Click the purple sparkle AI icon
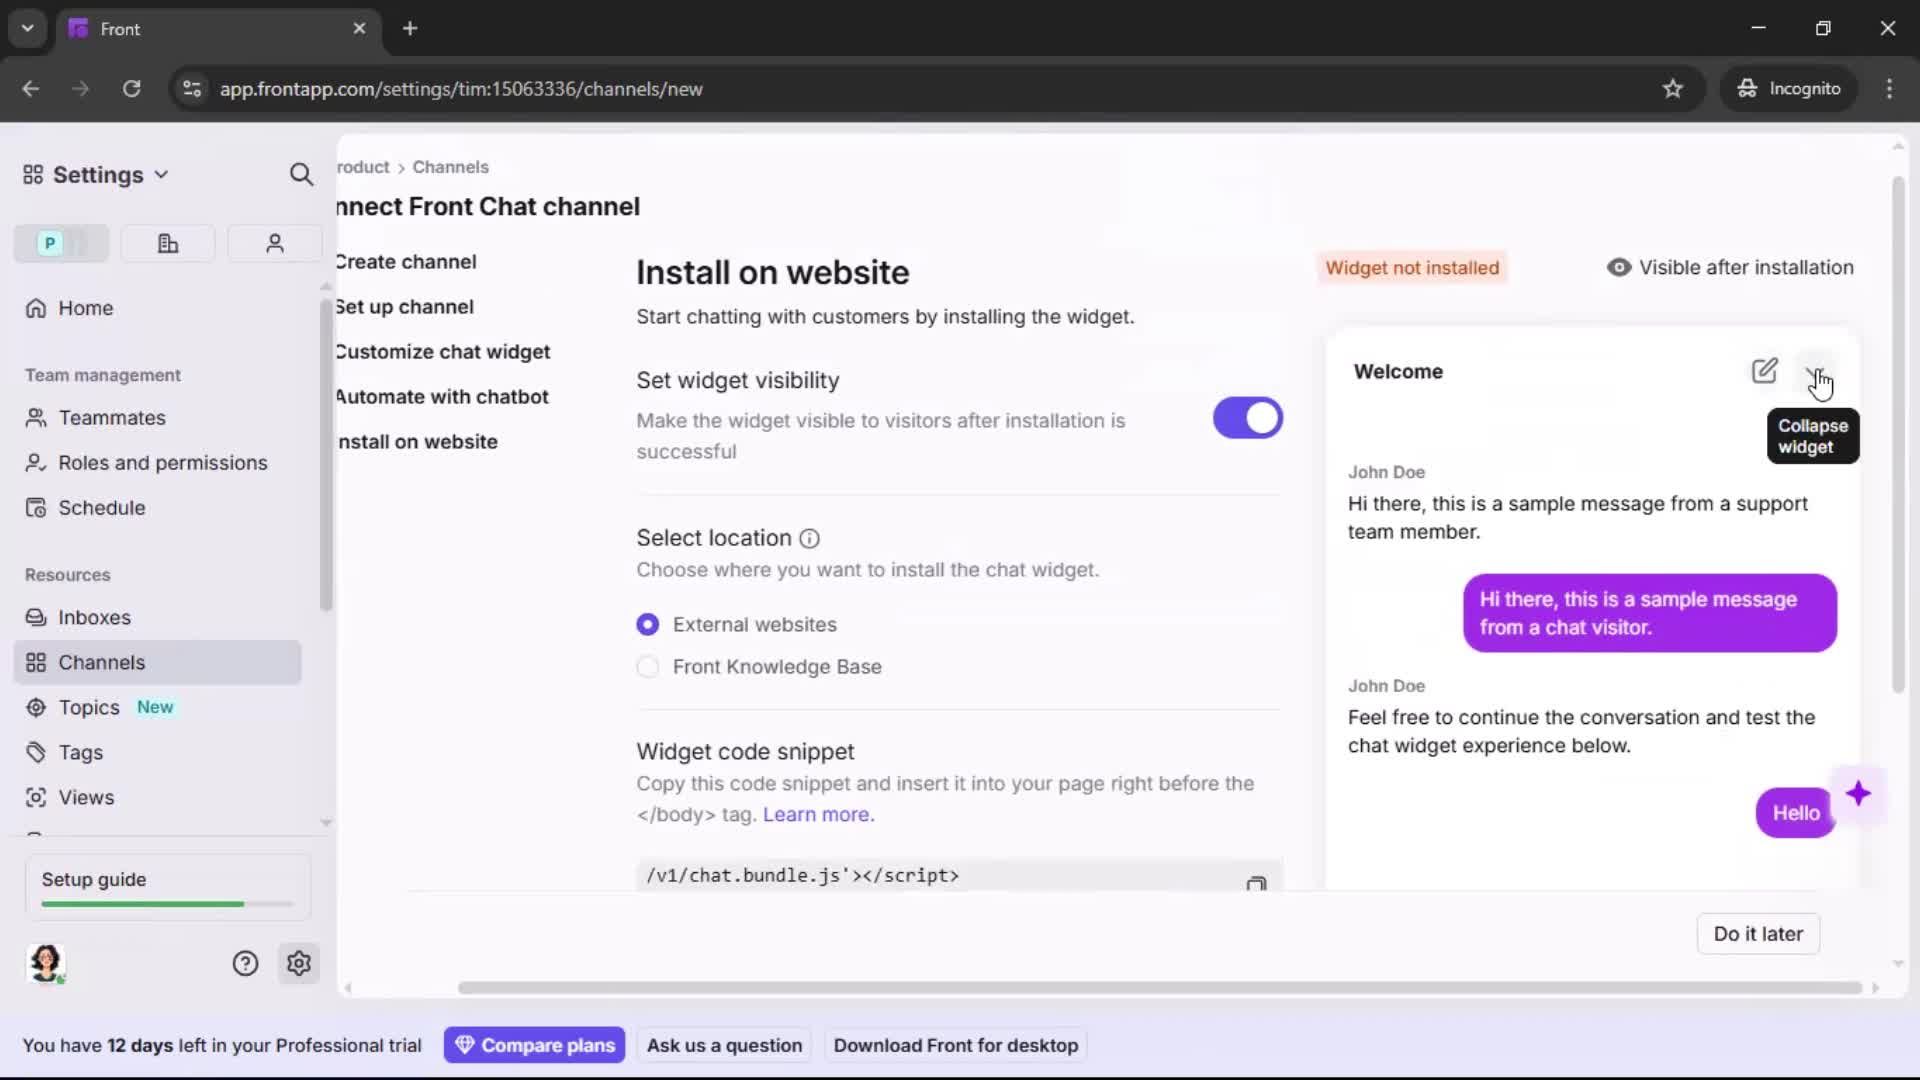This screenshot has height=1080, width=1920. pos(1858,794)
